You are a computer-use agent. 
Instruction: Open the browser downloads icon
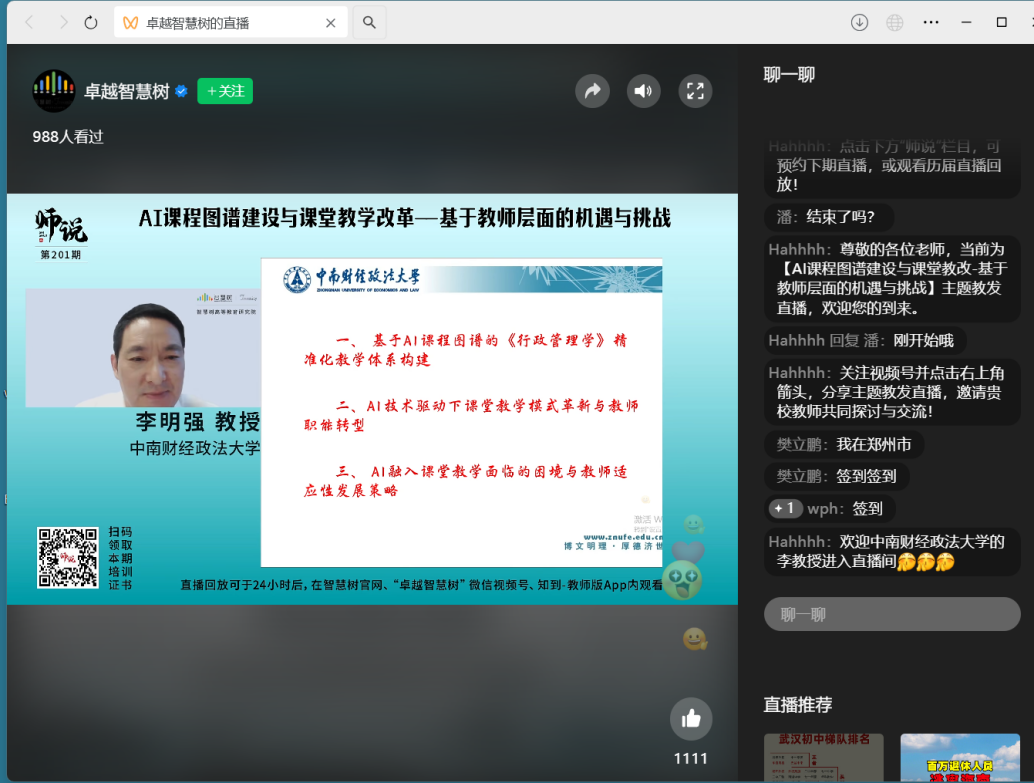(859, 22)
